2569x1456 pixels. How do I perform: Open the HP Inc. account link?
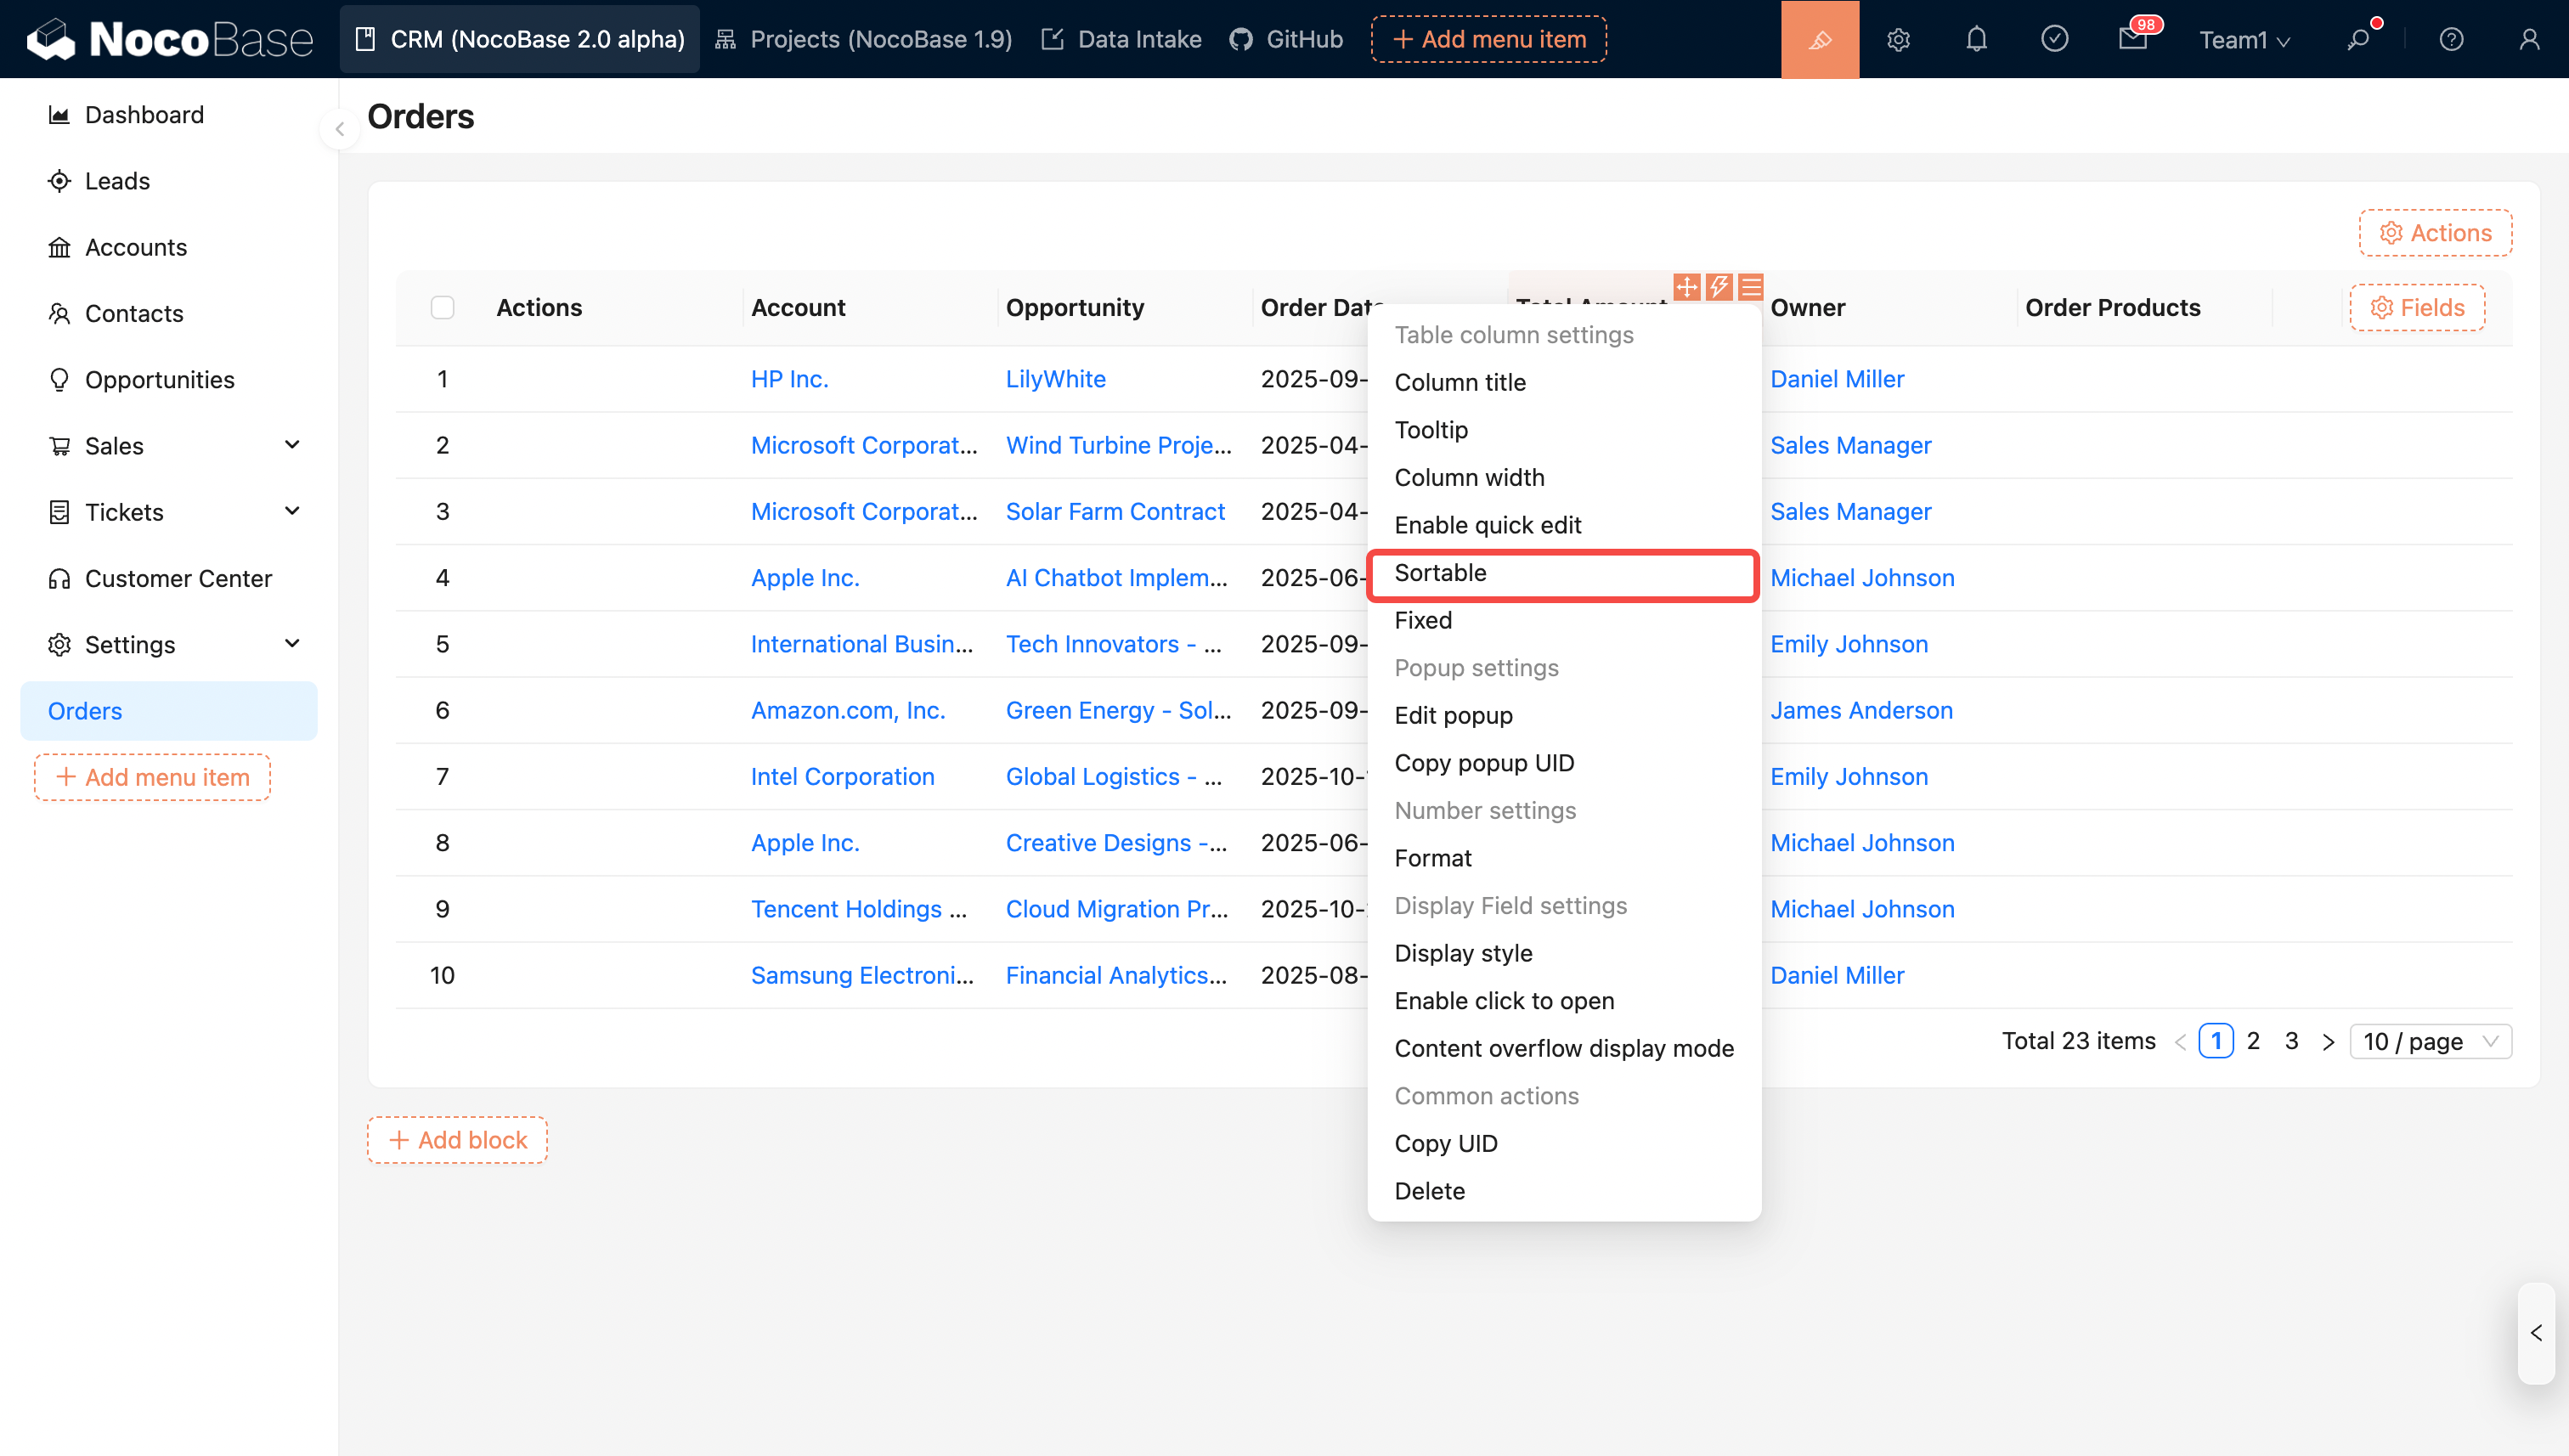789,379
